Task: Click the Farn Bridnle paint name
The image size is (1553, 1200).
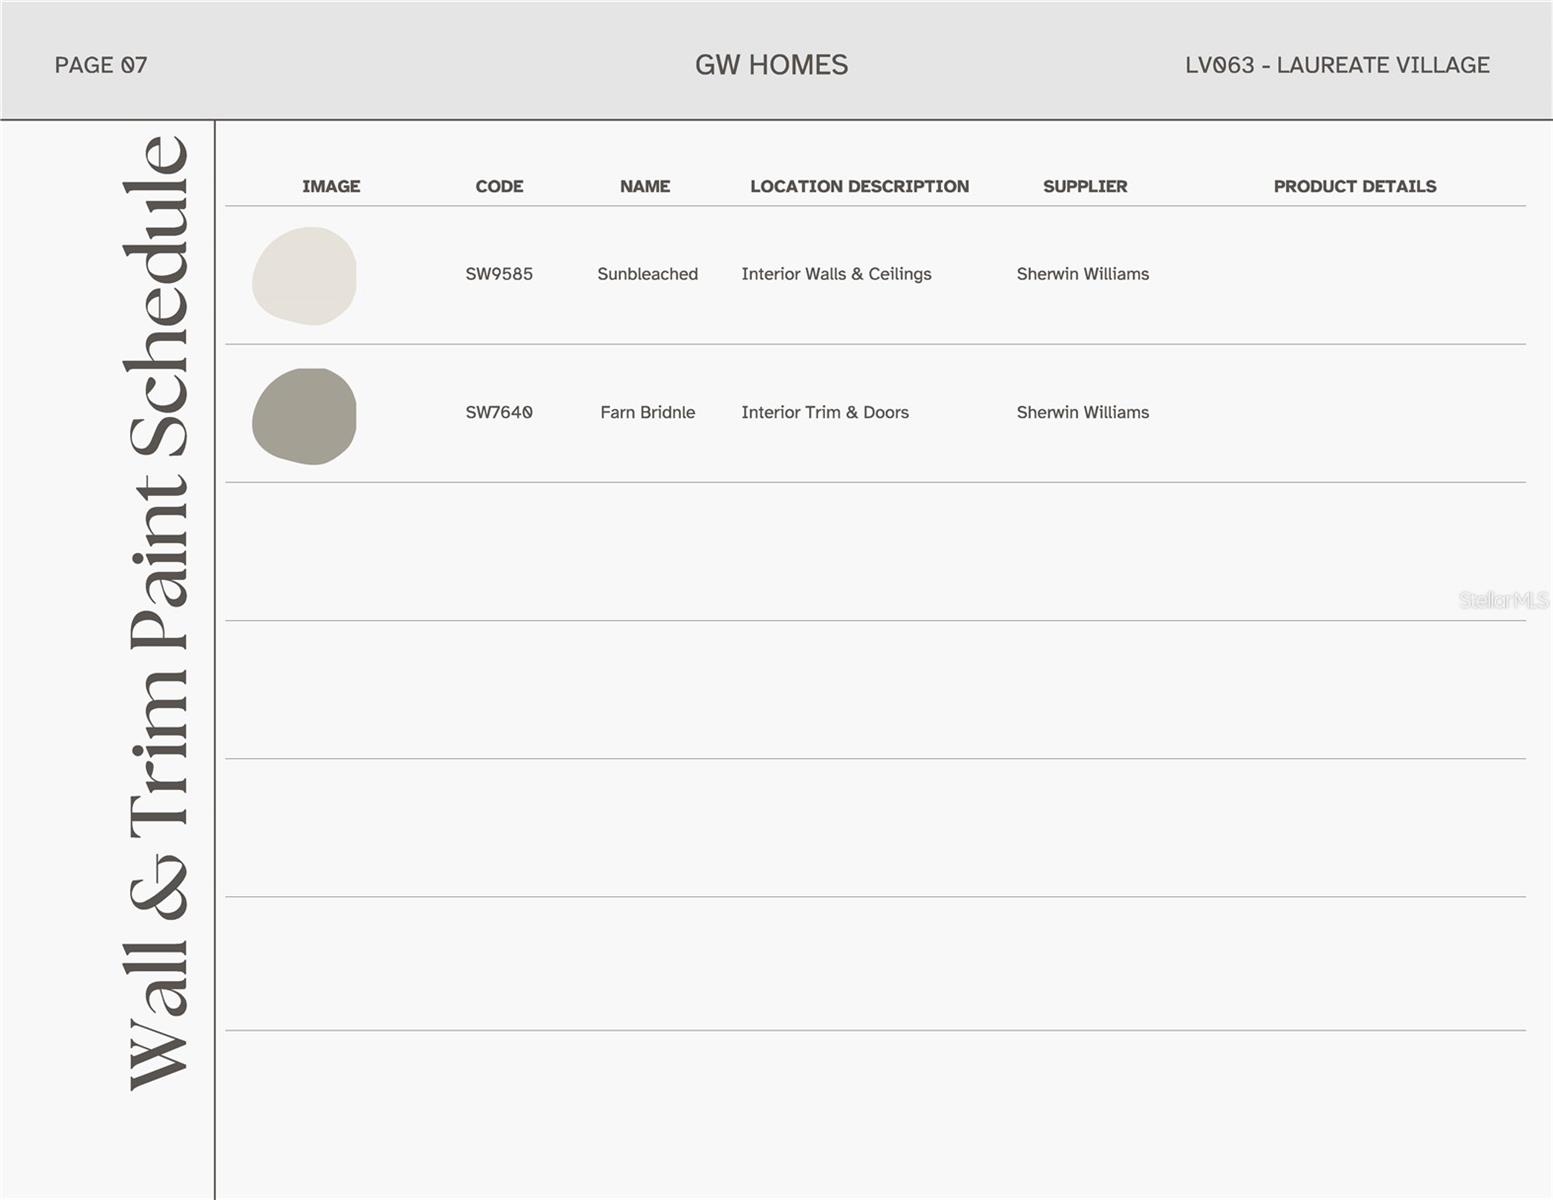Action: click(x=647, y=412)
